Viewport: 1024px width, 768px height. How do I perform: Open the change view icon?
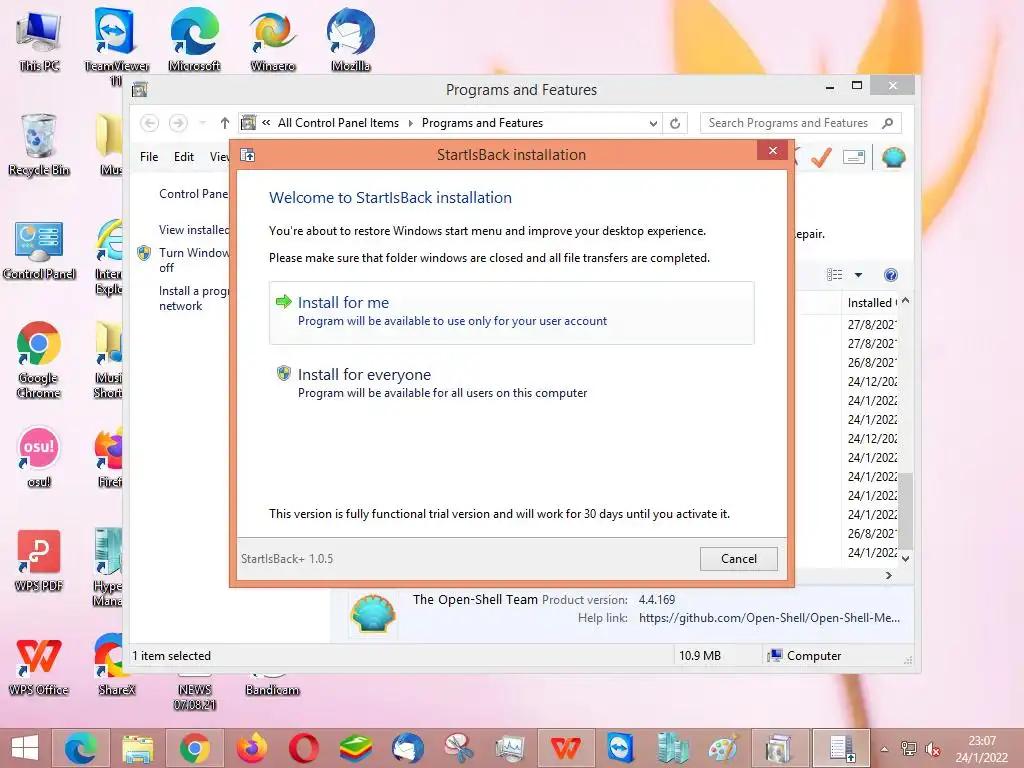click(835, 275)
